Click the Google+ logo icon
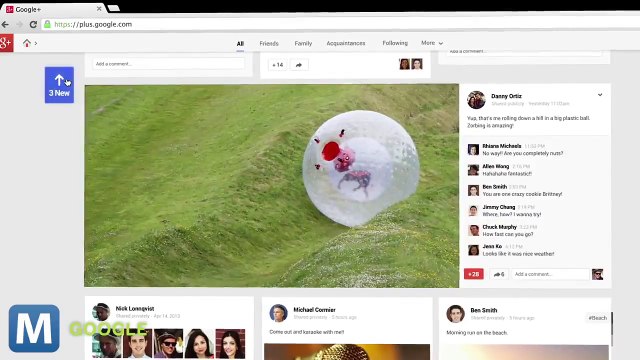Viewport: 640px width, 360px height. tap(6, 43)
